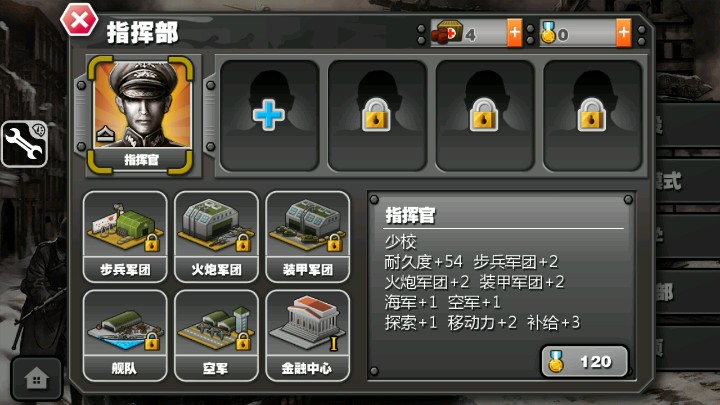This screenshot has height=405, width=720.
Task: Open the 空军 air force building
Action: click(x=216, y=336)
